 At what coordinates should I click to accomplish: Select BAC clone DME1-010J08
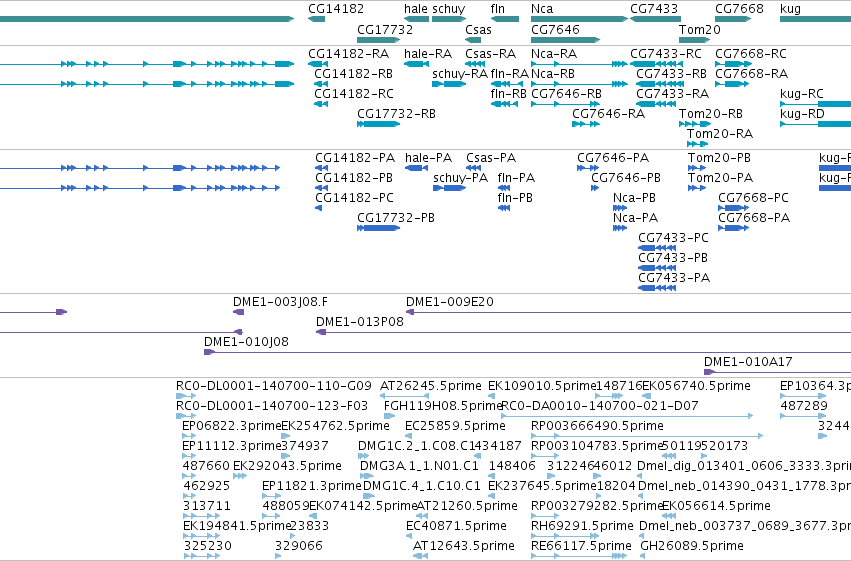(x=246, y=342)
